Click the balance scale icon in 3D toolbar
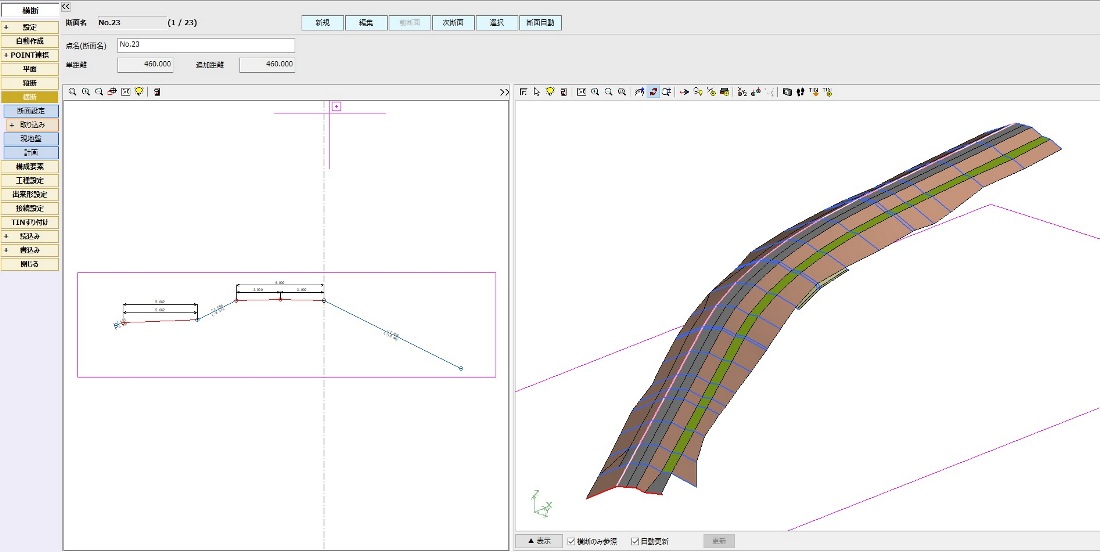The height and width of the screenshot is (552, 1100). point(755,92)
